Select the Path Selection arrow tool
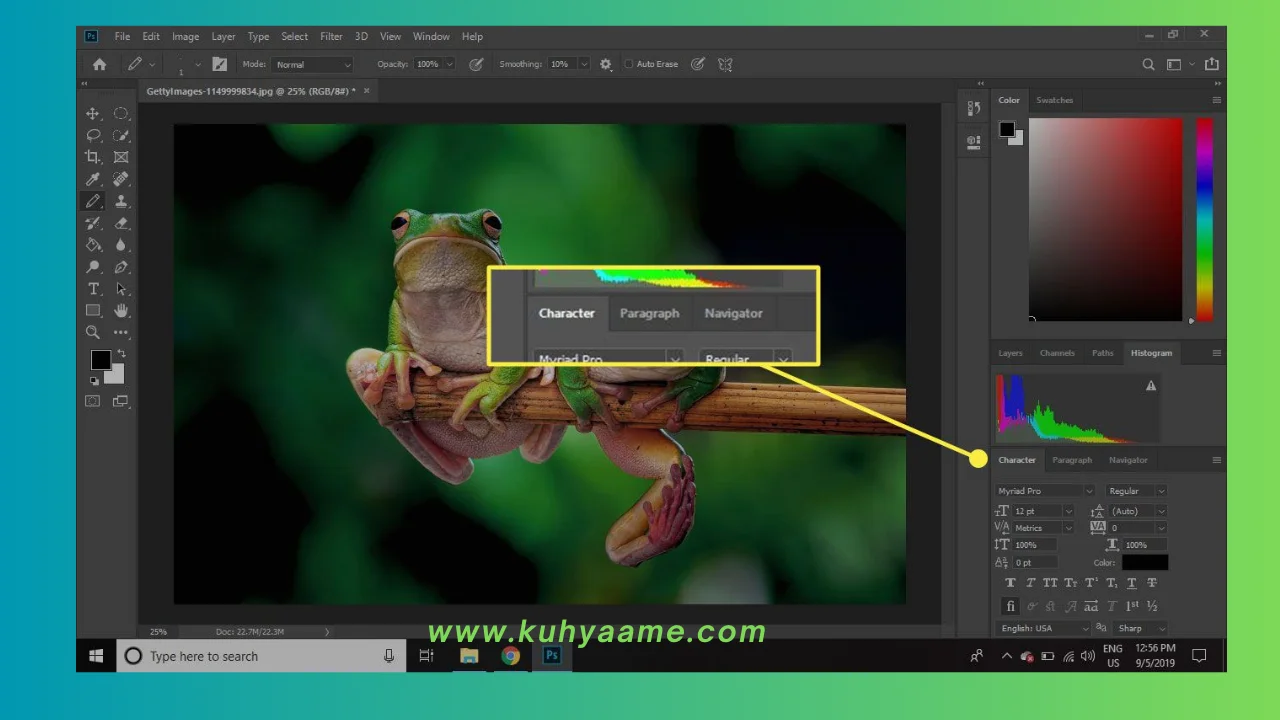The width and height of the screenshot is (1280, 720). [x=121, y=289]
